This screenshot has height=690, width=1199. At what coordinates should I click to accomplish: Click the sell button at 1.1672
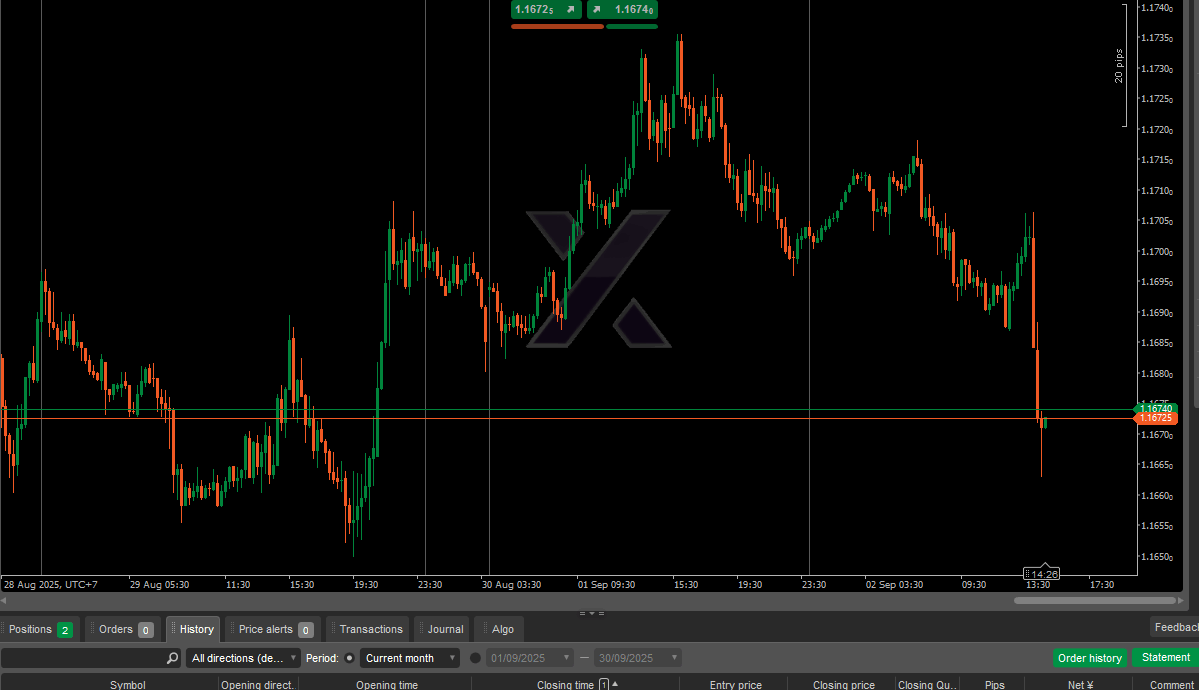[545, 10]
